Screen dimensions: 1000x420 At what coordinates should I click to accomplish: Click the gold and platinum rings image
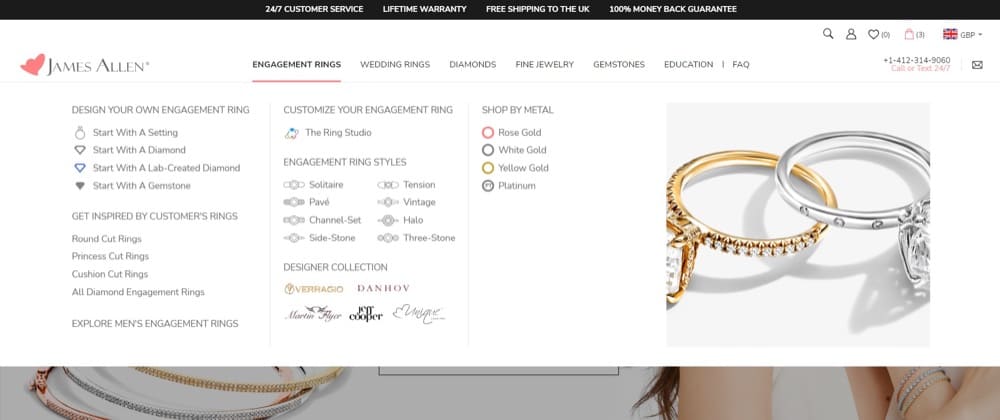pyautogui.click(x=798, y=224)
